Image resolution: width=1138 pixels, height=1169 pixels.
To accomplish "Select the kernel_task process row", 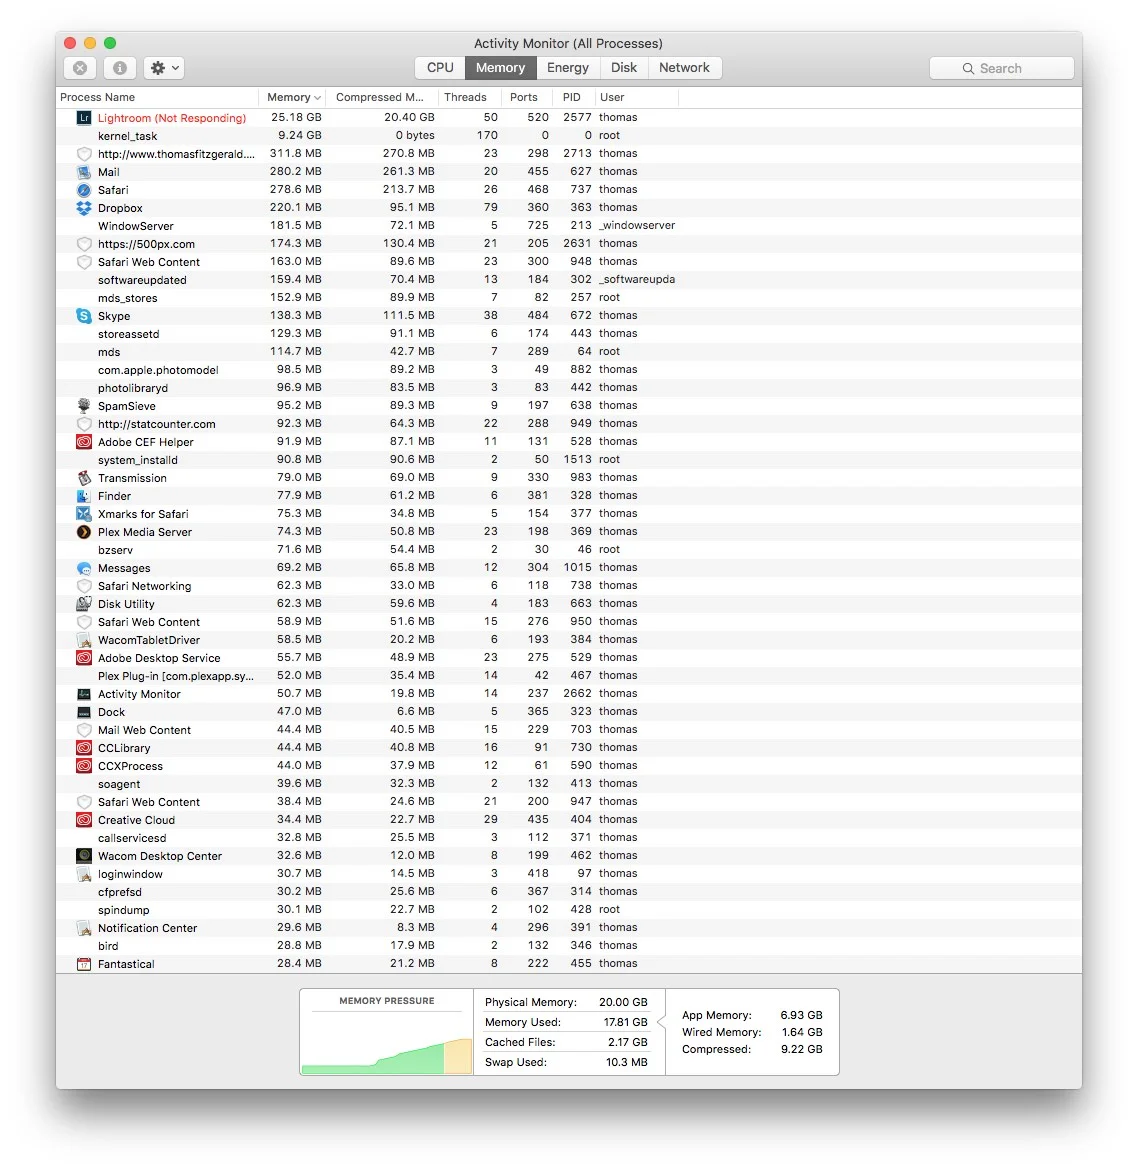I will [569, 136].
